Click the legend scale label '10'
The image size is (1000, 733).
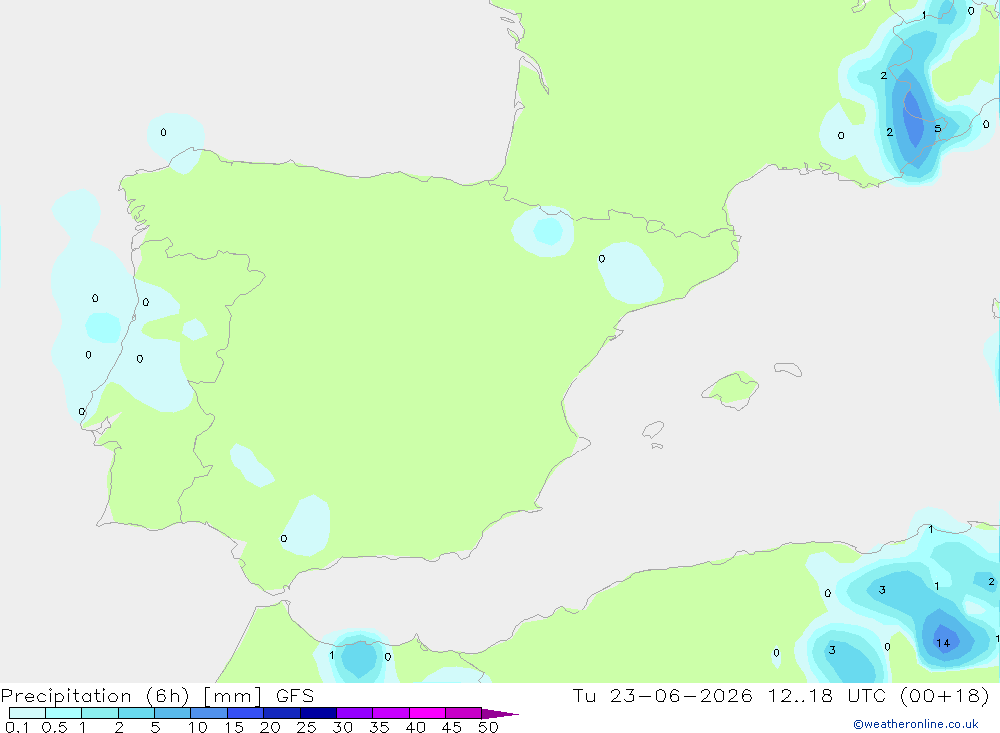(x=197, y=727)
